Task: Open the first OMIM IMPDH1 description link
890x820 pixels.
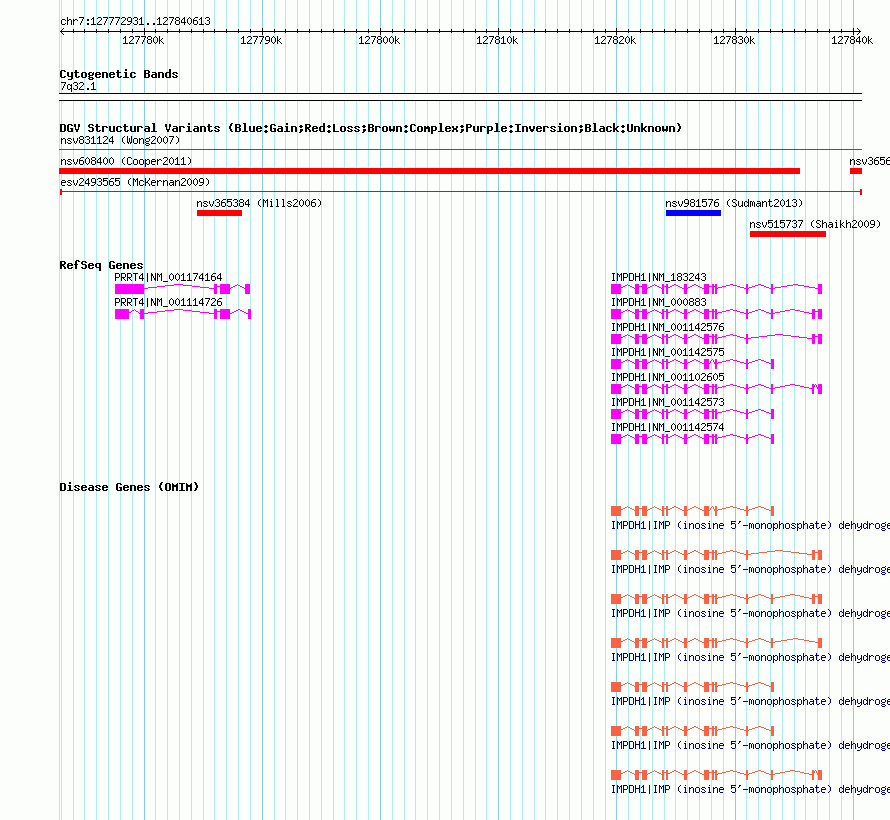Action: click(750, 525)
